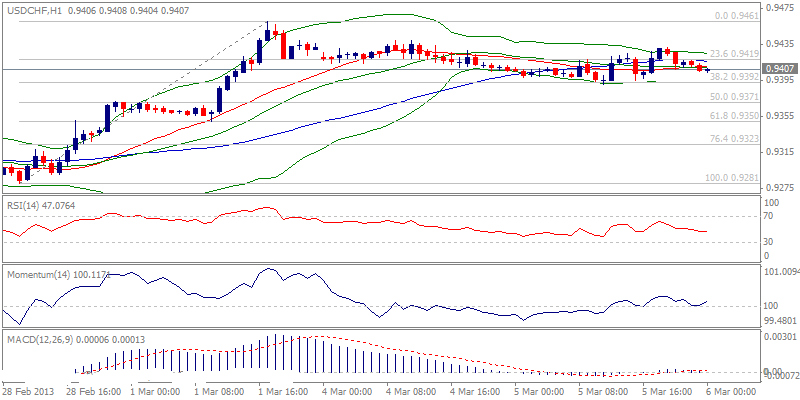The image size is (800, 400).
Task: Click the 61.8 Fibonacci level label
Action: (732, 116)
